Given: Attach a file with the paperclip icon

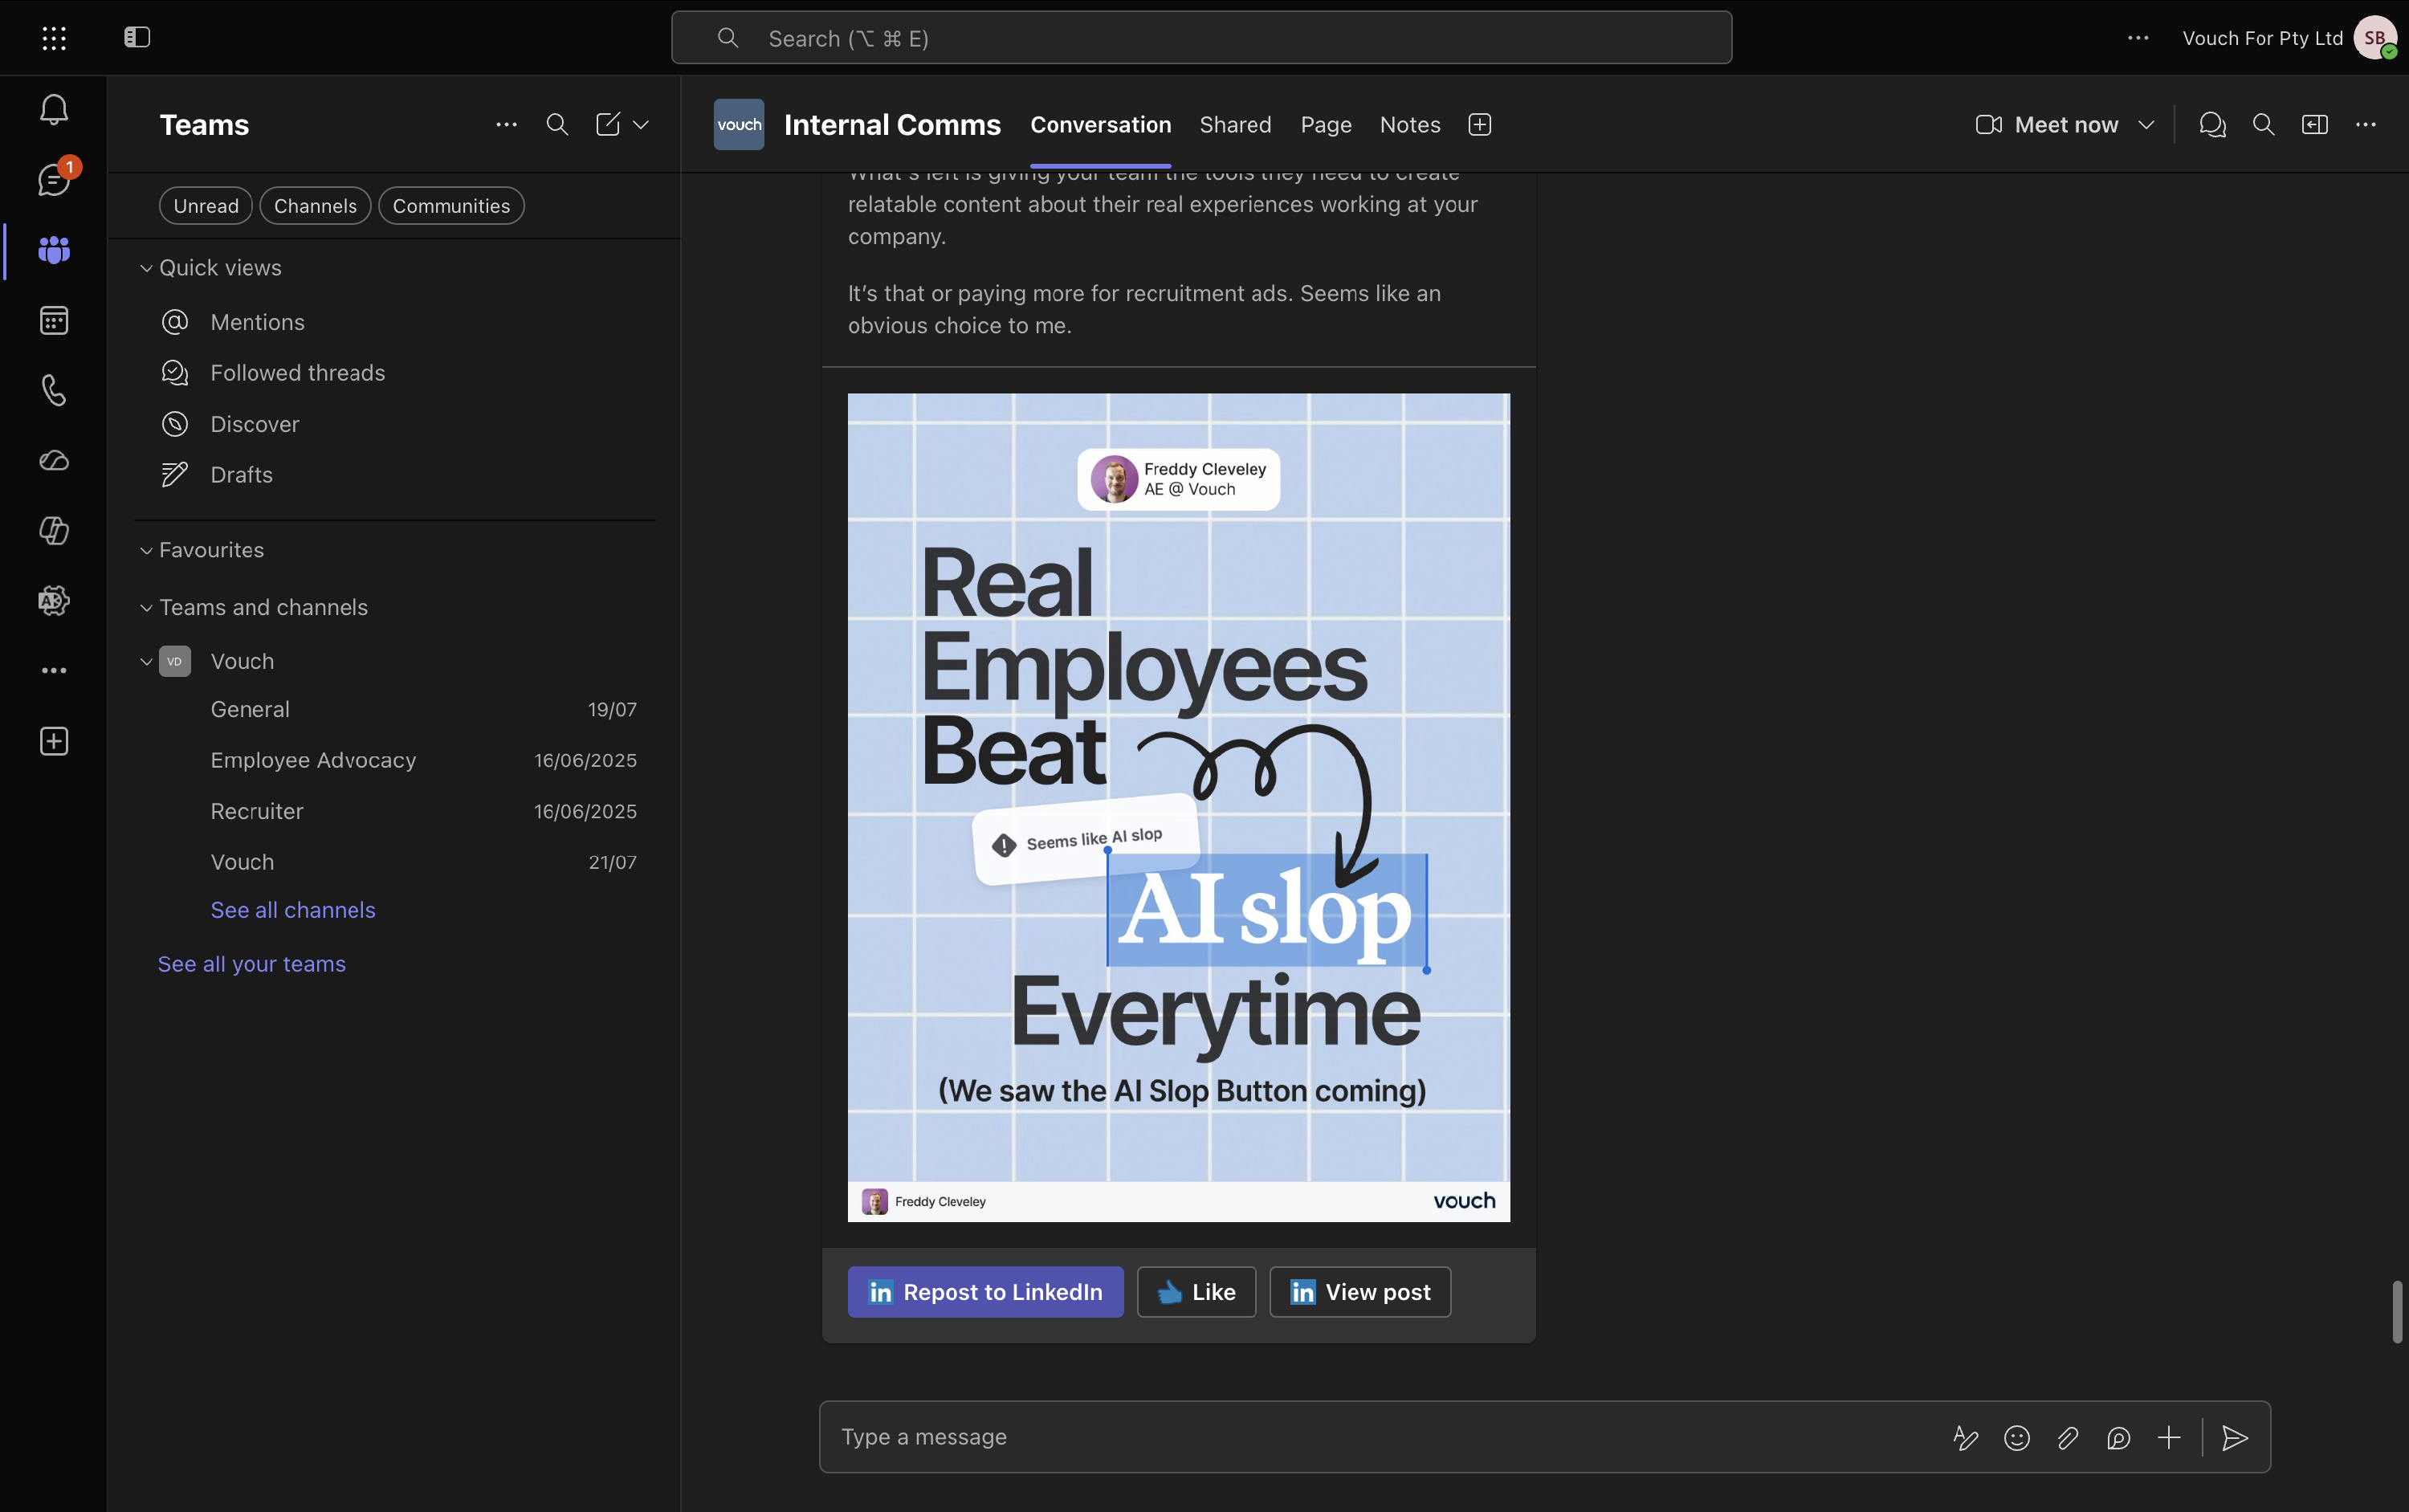Looking at the screenshot, I should tap(2068, 1438).
